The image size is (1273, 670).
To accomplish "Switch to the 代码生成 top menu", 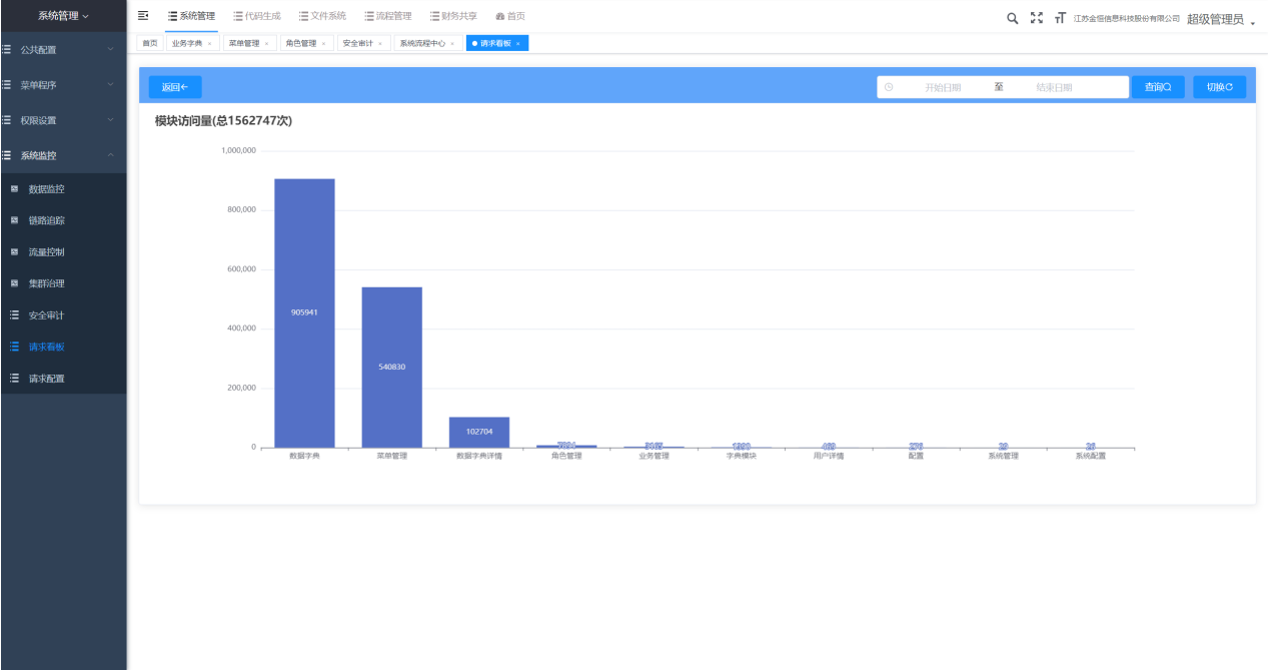I will [257, 16].
